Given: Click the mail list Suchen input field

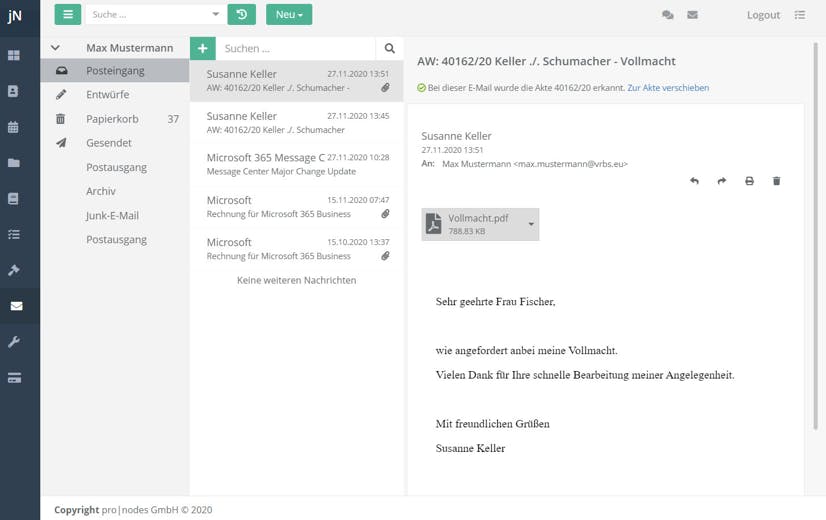Looking at the screenshot, I should coord(295,48).
